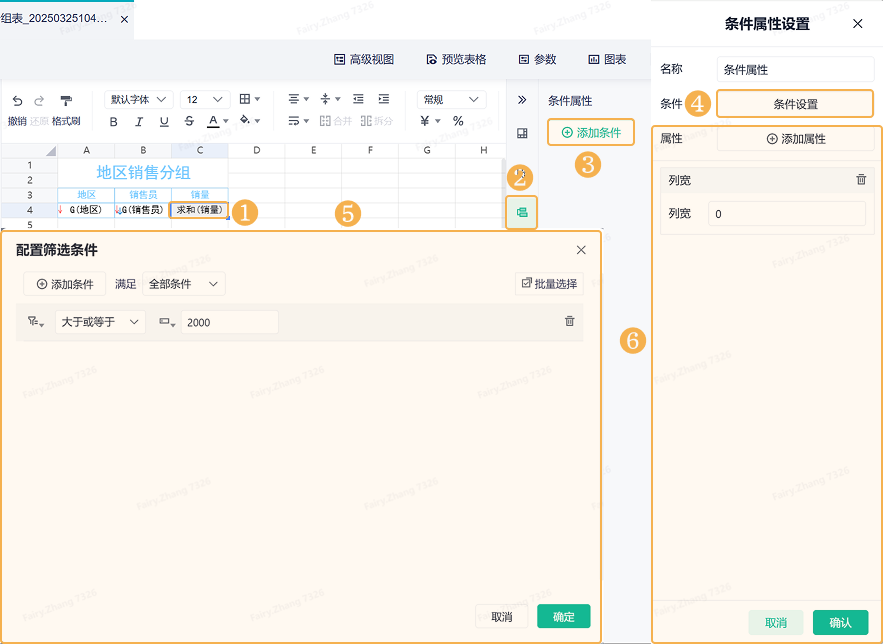Open the 默认字体 font dropdown
Image resolution: width=883 pixels, height=644 pixels.
pos(139,100)
